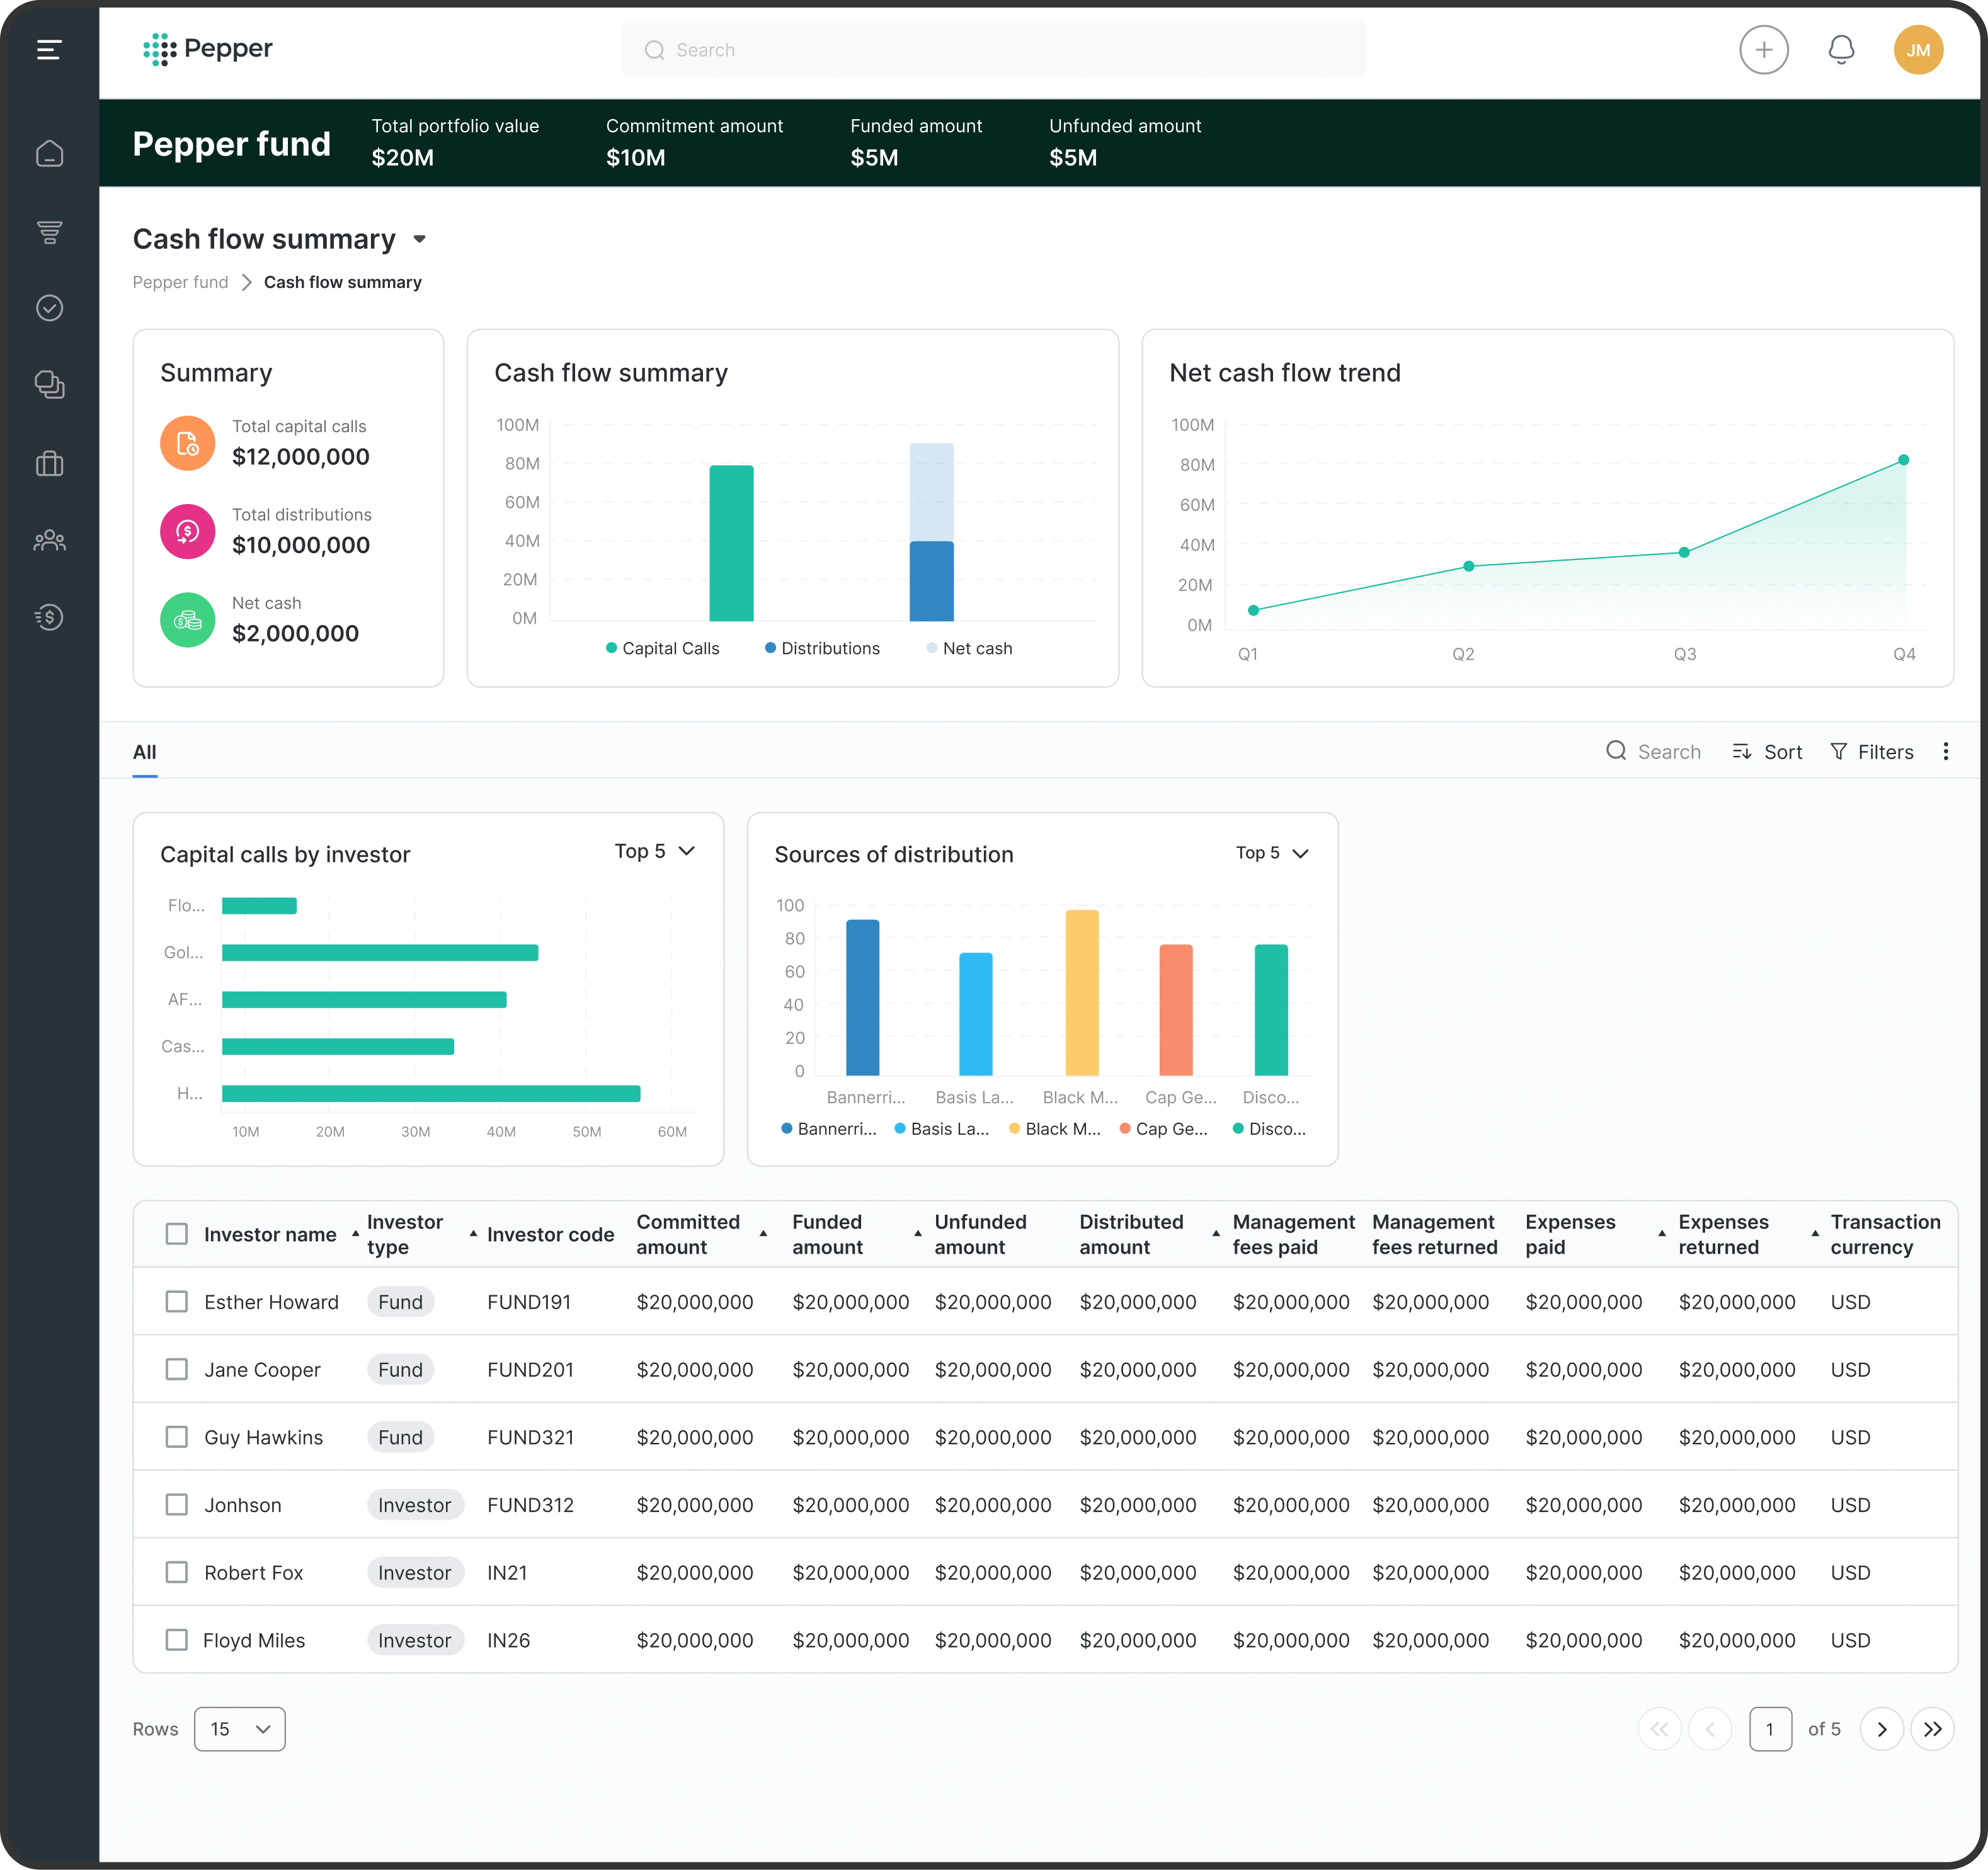Image resolution: width=1988 pixels, height=1870 pixels.
Task: Select the All tab
Action: tap(144, 752)
